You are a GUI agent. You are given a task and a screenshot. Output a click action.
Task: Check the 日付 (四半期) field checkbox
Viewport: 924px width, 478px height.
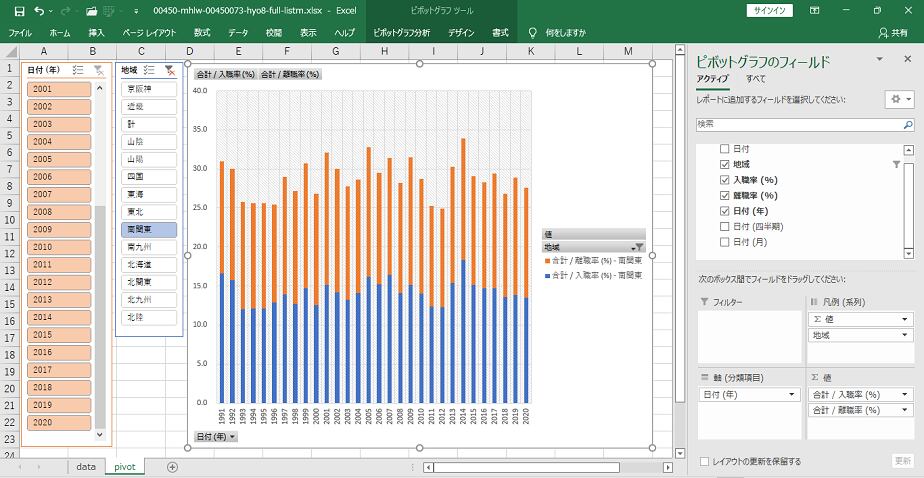tap(725, 226)
